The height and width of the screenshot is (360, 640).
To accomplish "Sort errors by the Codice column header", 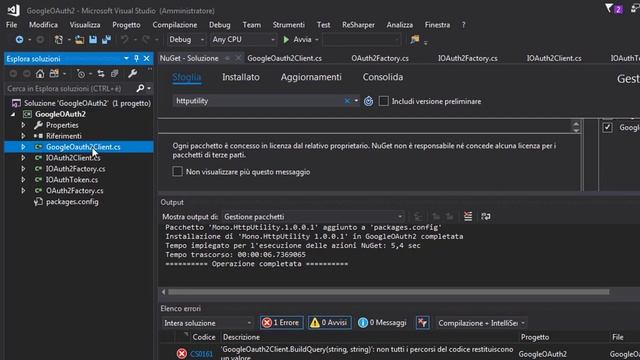I will pyautogui.click(x=203, y=337).
